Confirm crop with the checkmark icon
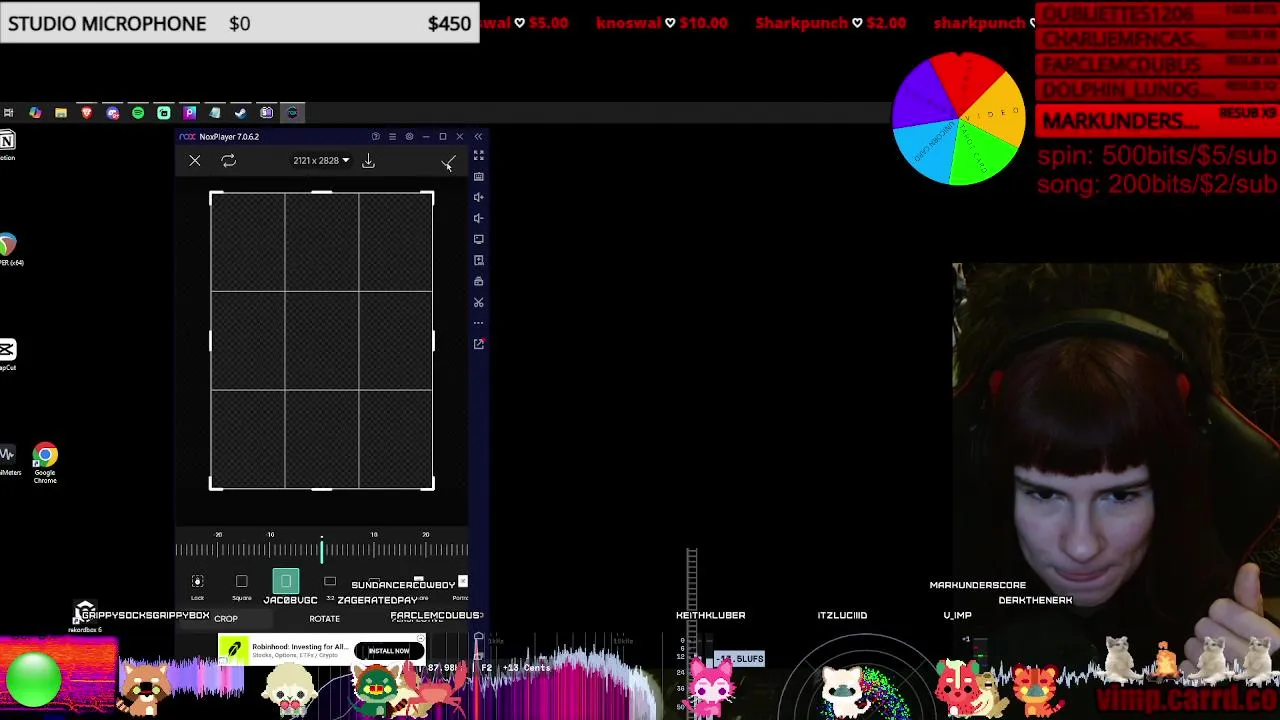 pos(448,162)
